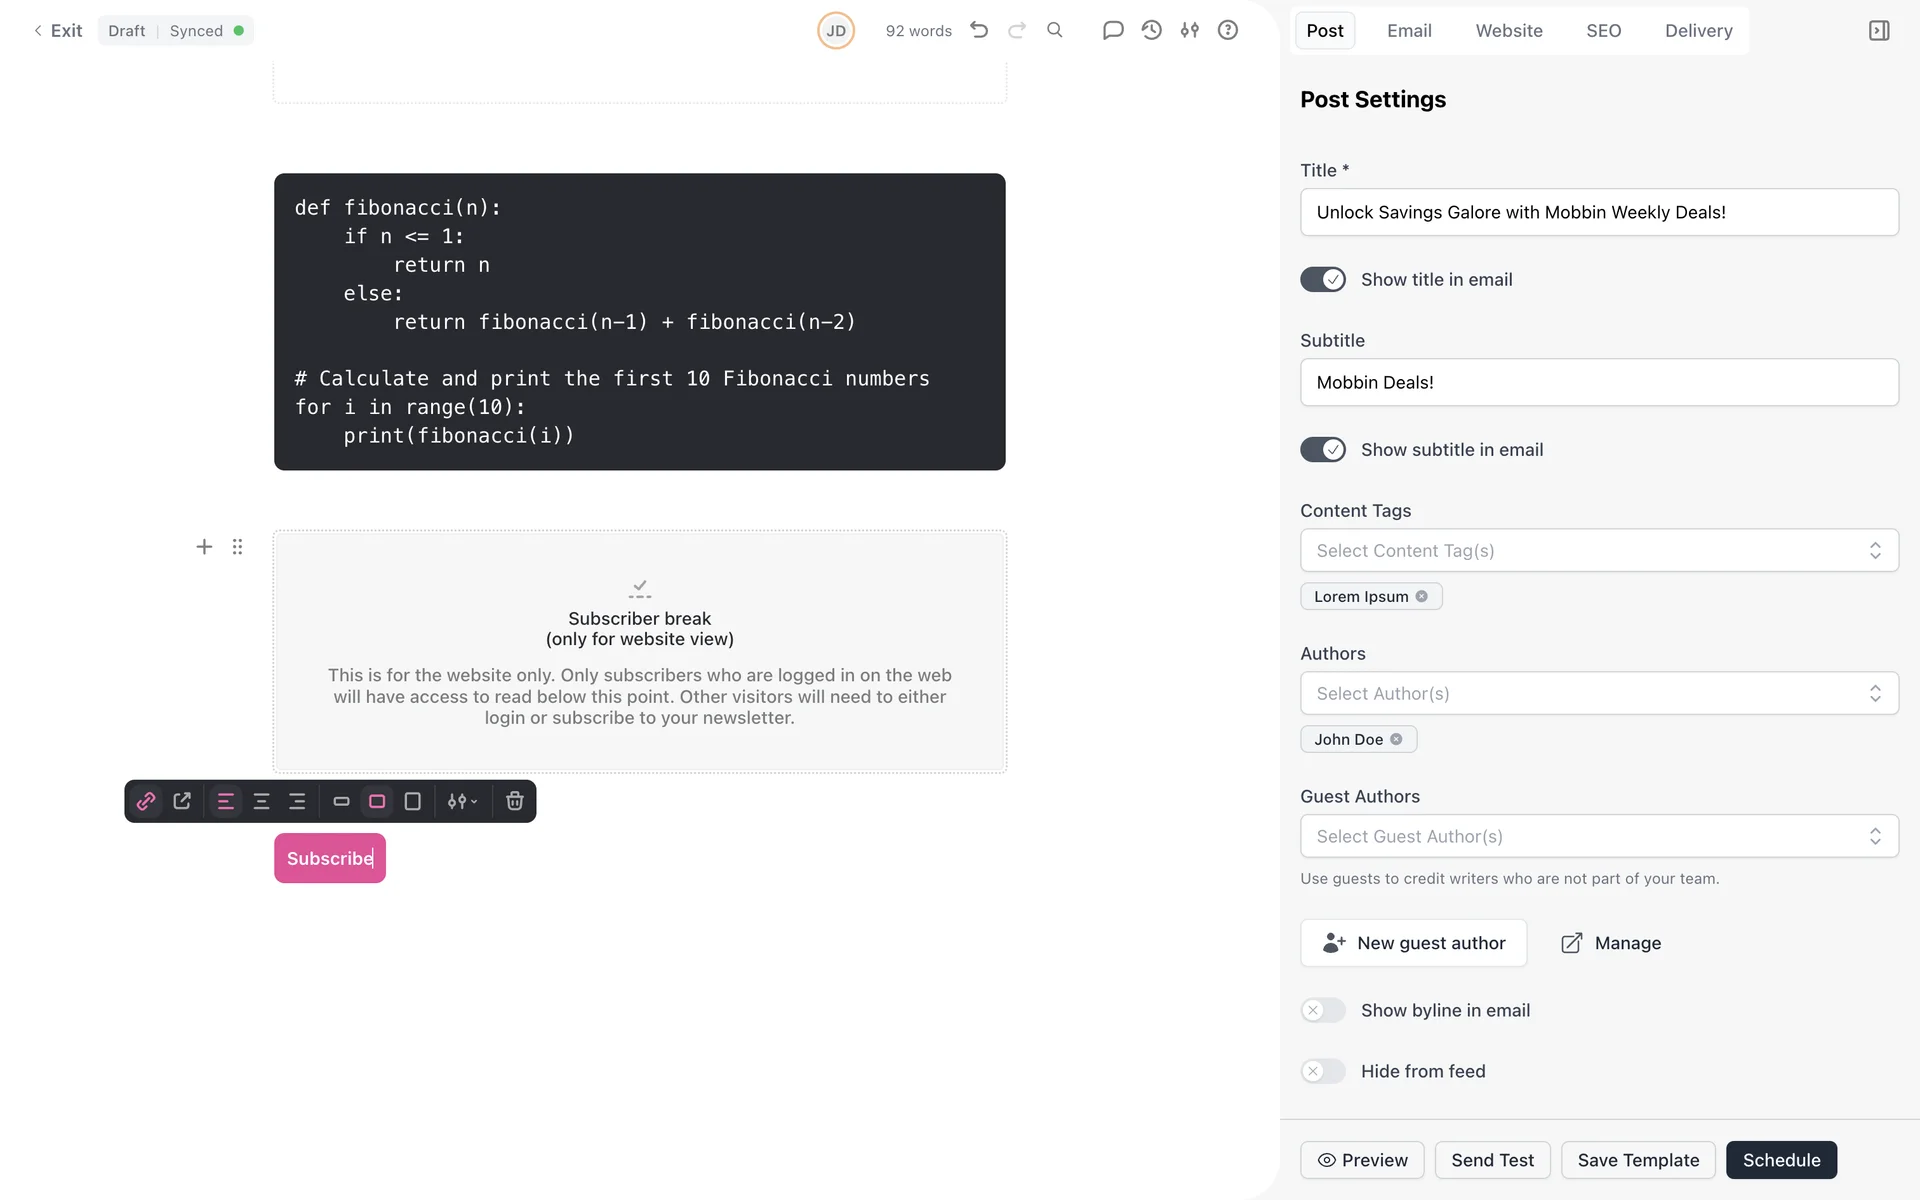Enable Show byline in email toggle
The width and height of the screenshot is (1920, 1200).
(1322, 1010)
